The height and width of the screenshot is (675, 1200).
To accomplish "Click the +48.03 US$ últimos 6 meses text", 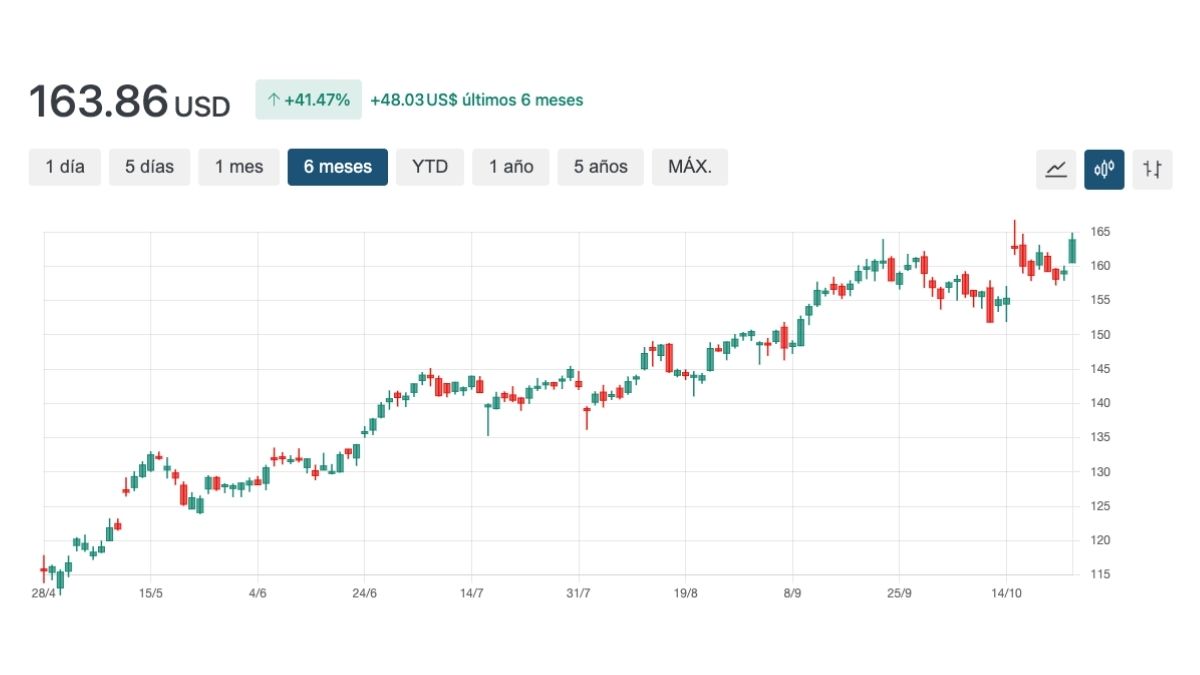I will (476, 100).
